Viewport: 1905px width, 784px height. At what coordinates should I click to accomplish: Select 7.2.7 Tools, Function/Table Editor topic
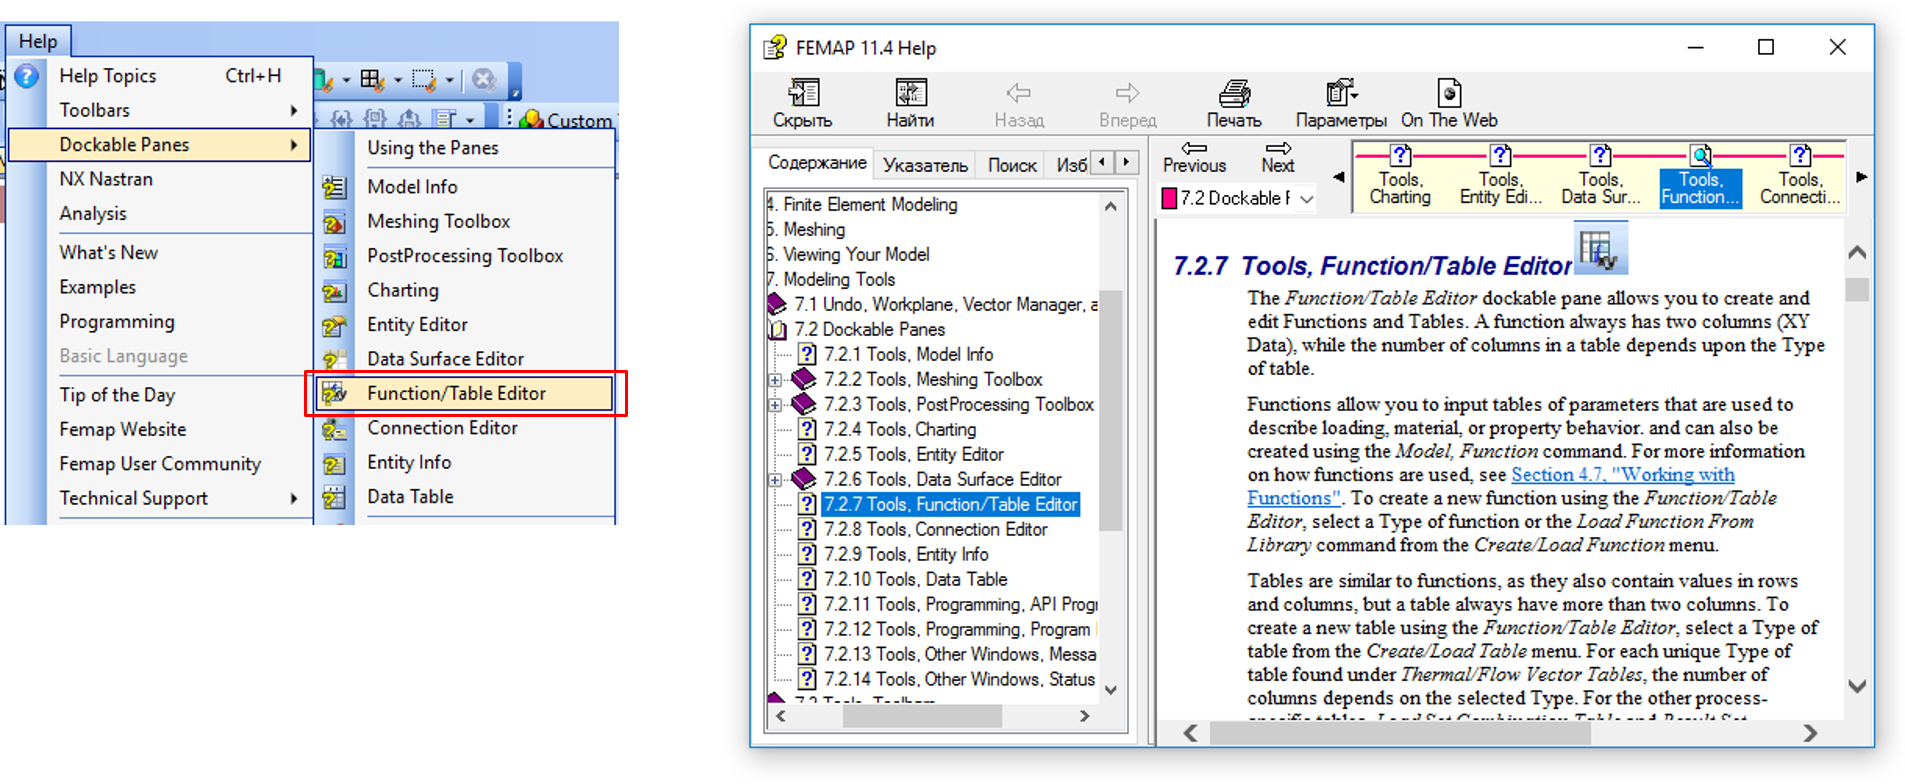[x=950, y=505]
